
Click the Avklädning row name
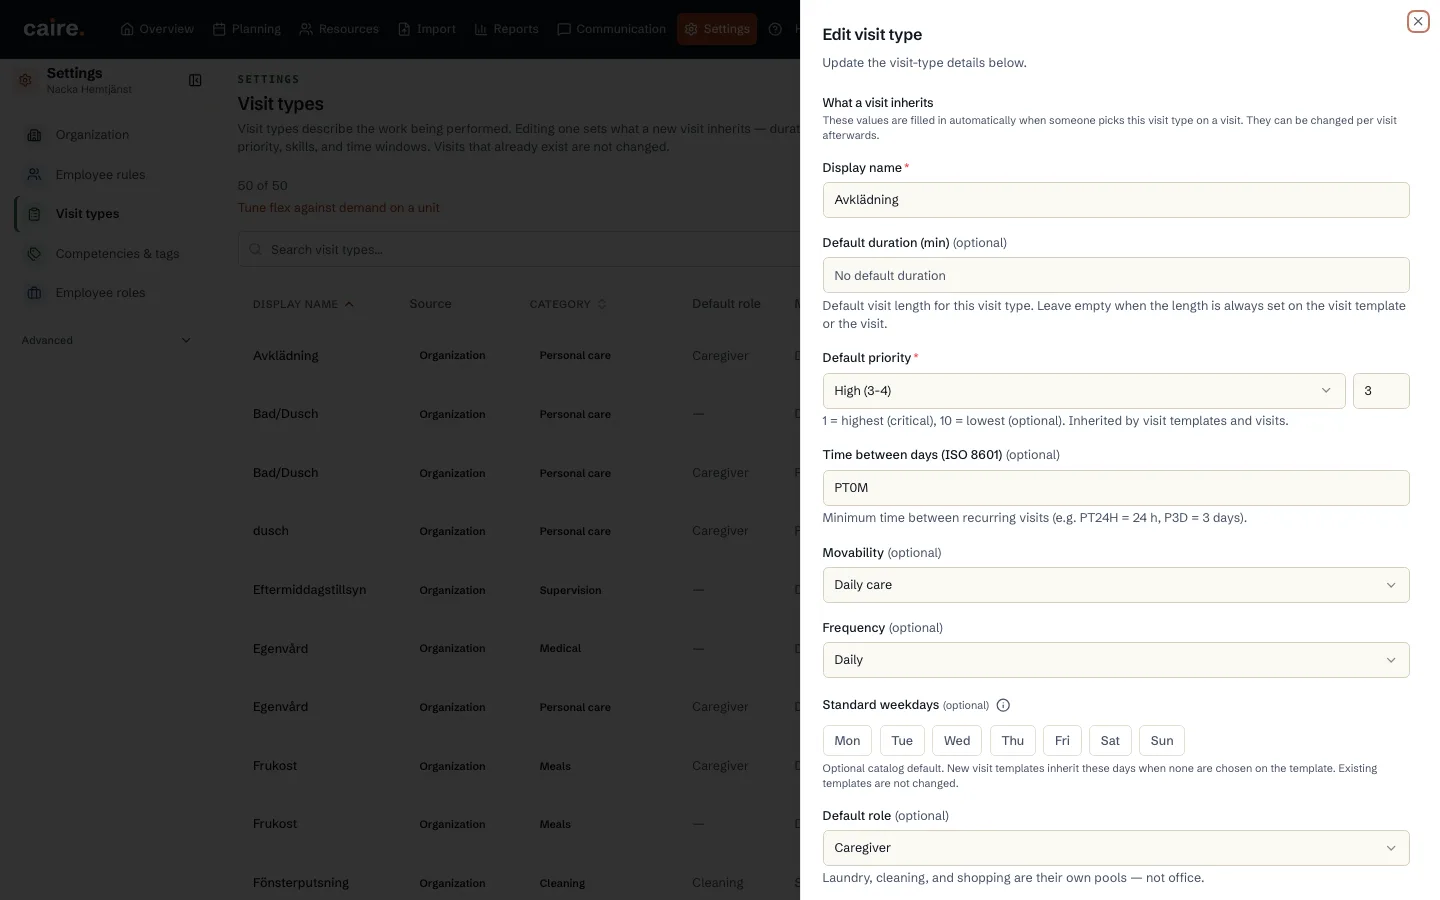pos(286,356)
